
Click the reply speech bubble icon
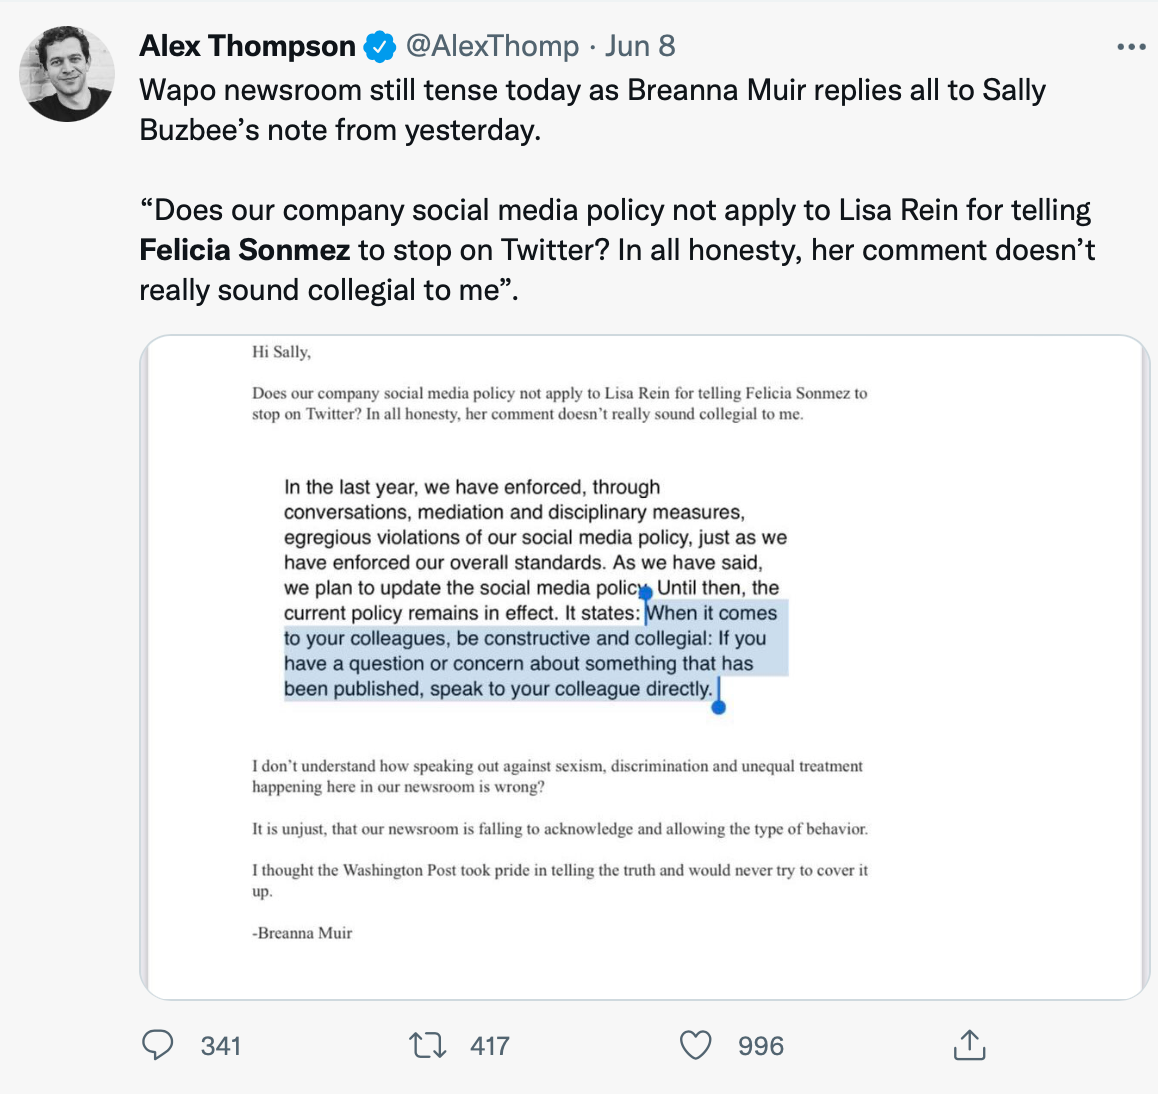pyautogui.click(x=158, y=1045)
